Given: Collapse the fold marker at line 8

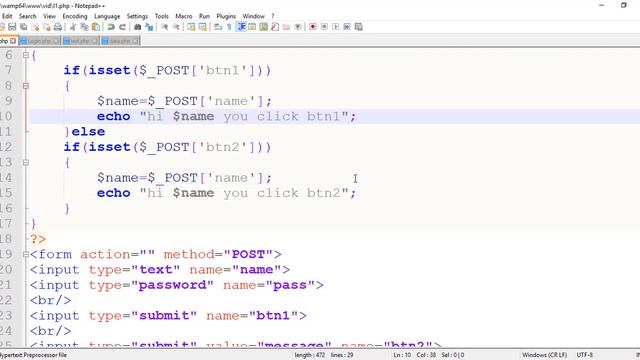Looking at the screenshot, I should click(x=26, y=86).
